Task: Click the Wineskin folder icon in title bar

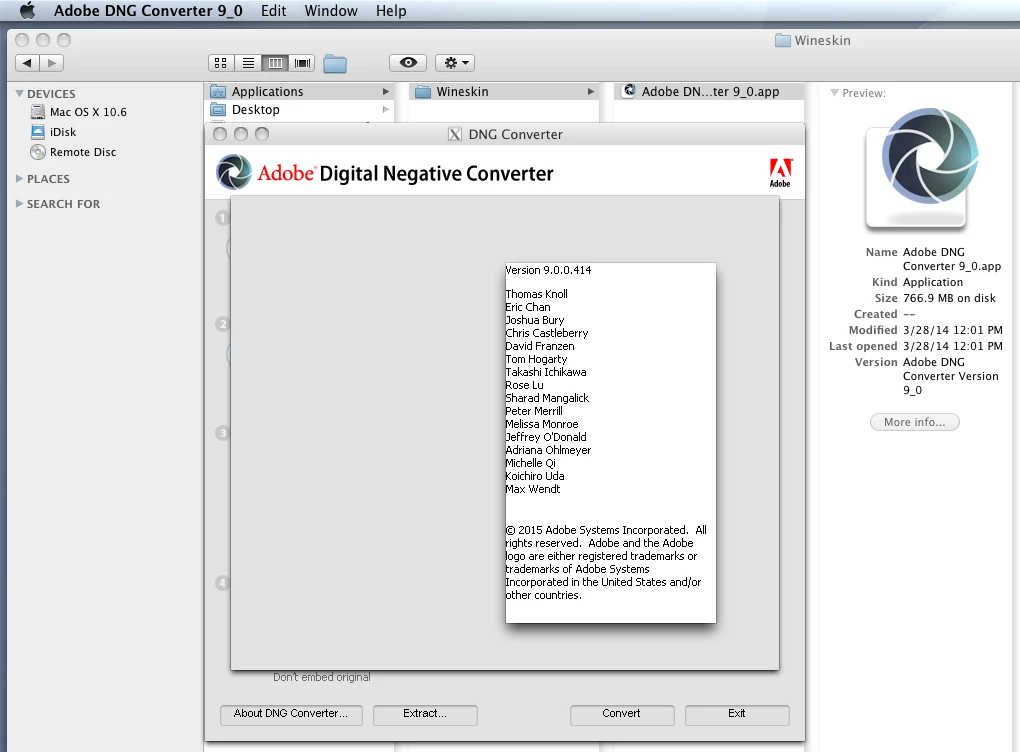Action: (783, 40)
